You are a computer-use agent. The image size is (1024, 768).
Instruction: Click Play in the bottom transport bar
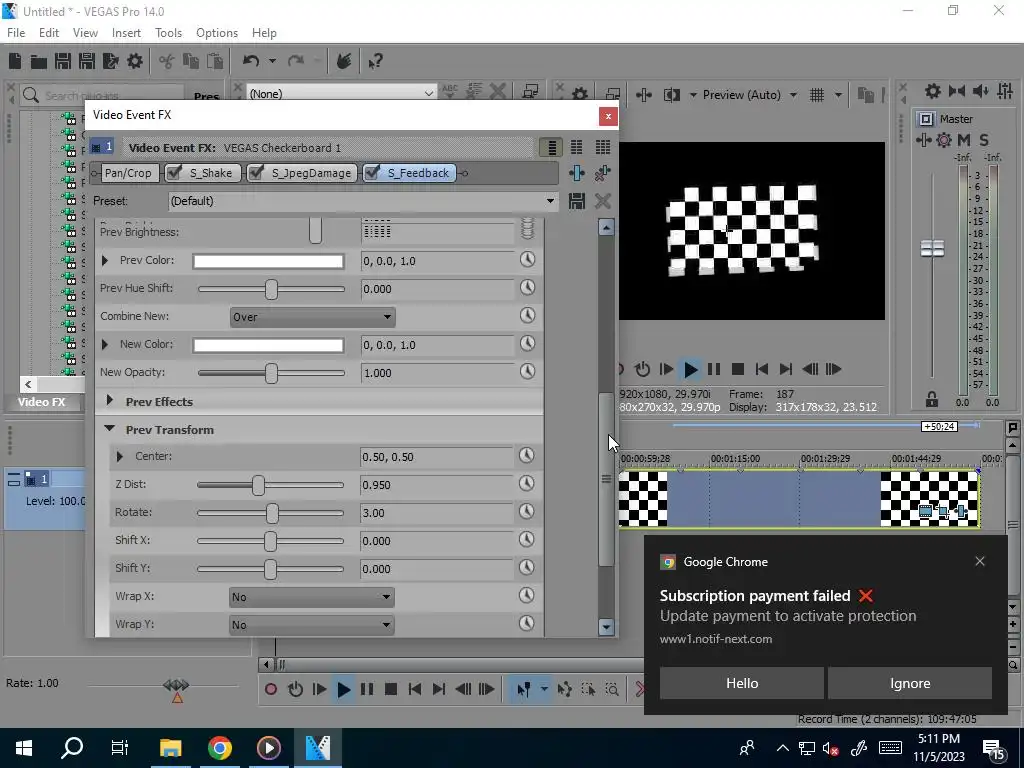(343, 689)
